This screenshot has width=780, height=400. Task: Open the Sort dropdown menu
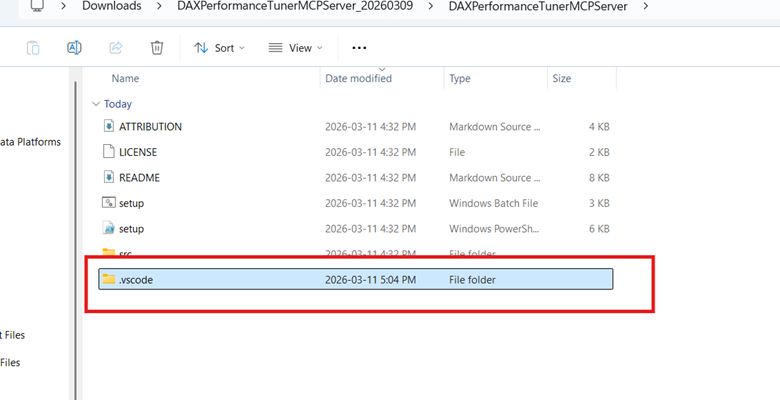pyautogui.click(x=220, y=47)
